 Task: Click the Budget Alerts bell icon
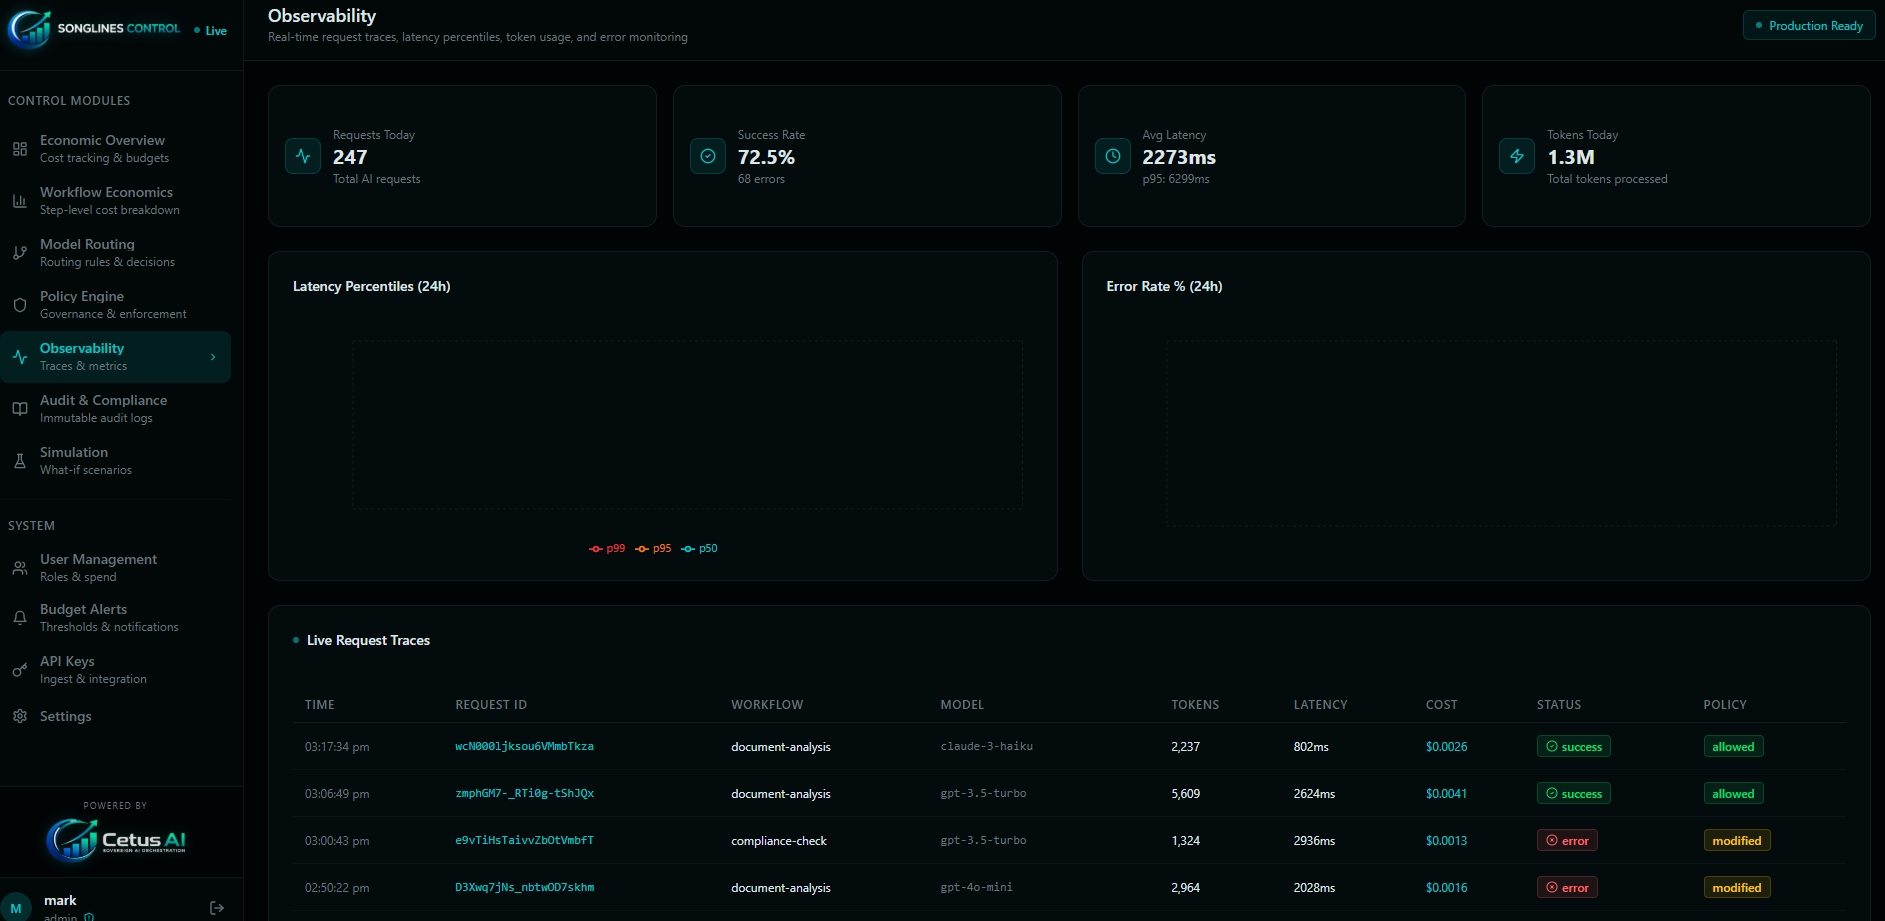(20, 618)
